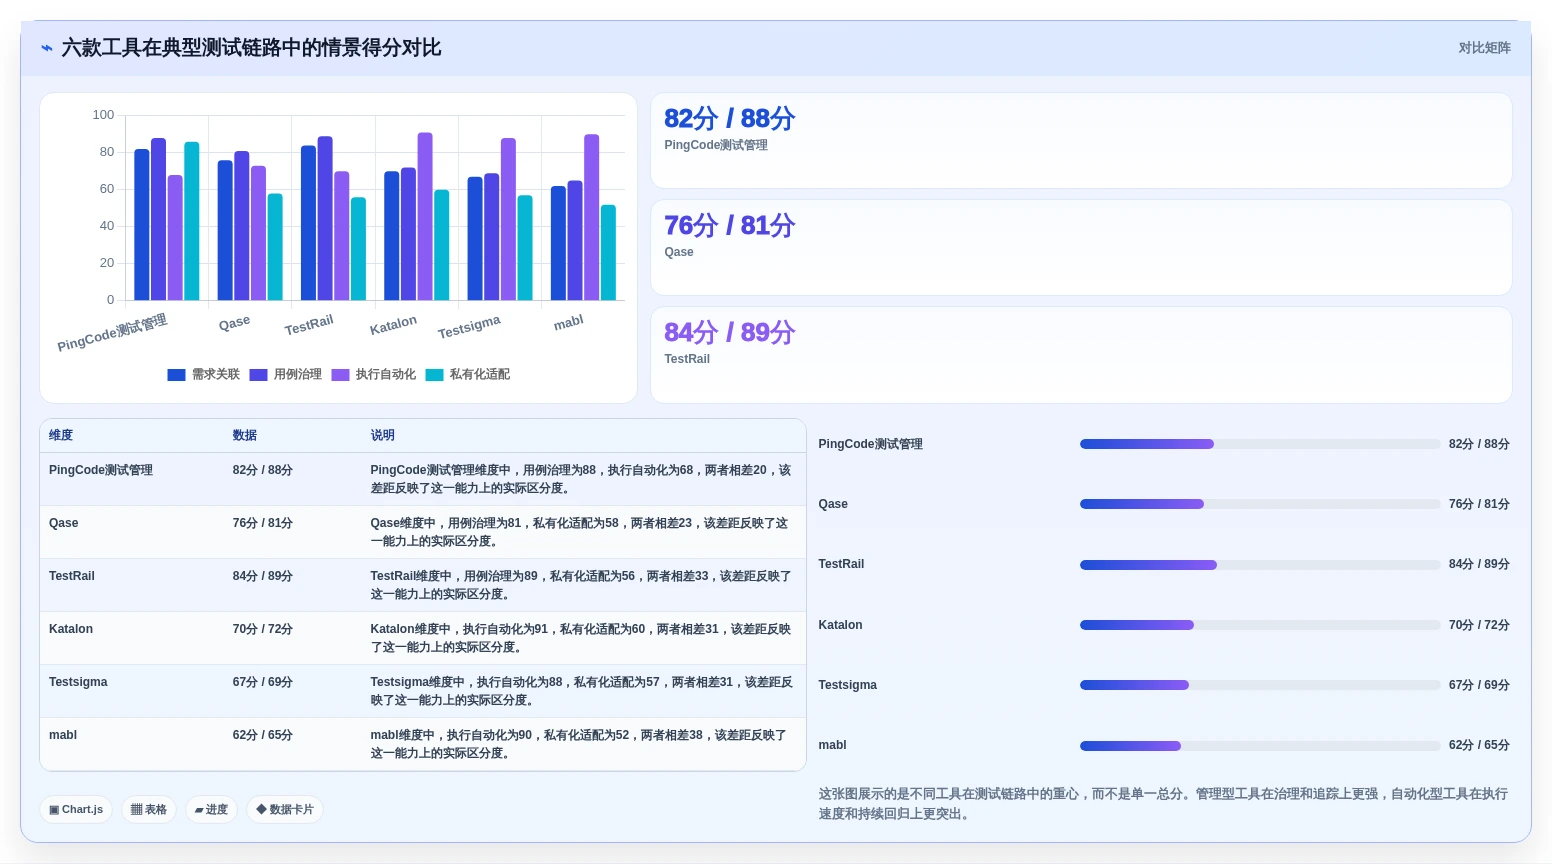Select the 数据卡片 tag chip
Viewport: 1552px width, 864px height.
285,810
